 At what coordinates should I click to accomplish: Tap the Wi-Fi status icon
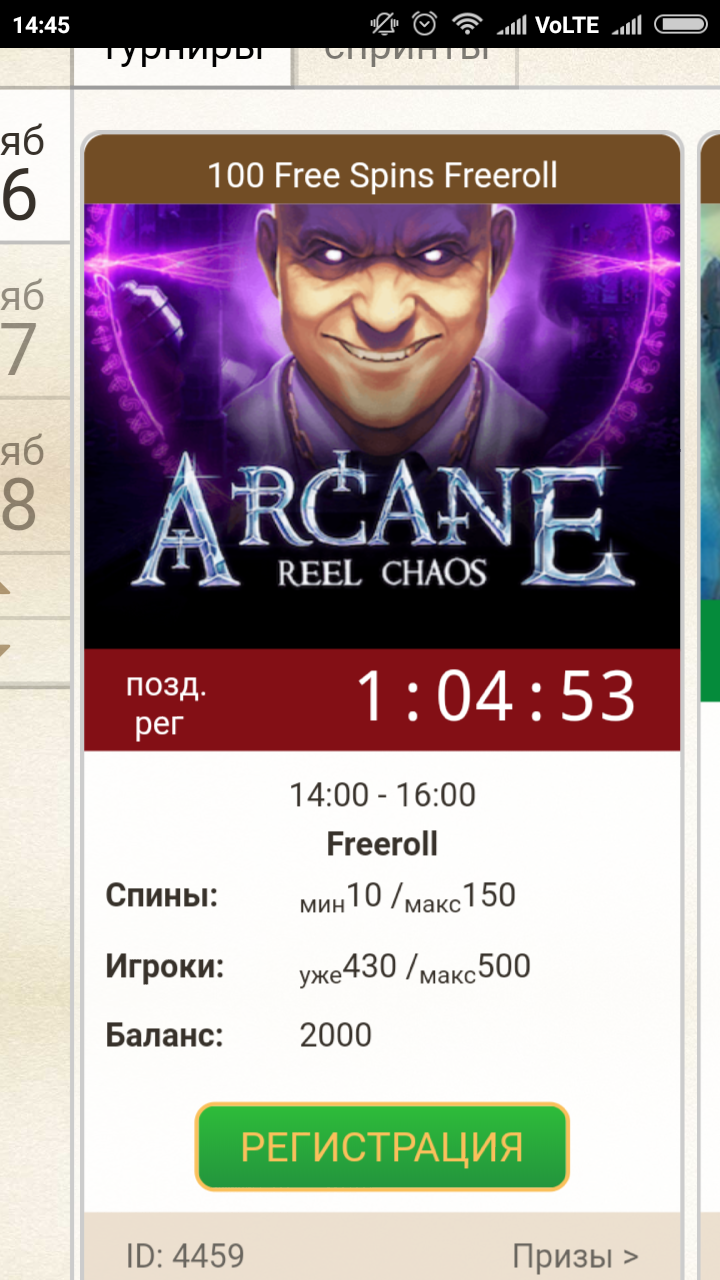pos(465,24)
